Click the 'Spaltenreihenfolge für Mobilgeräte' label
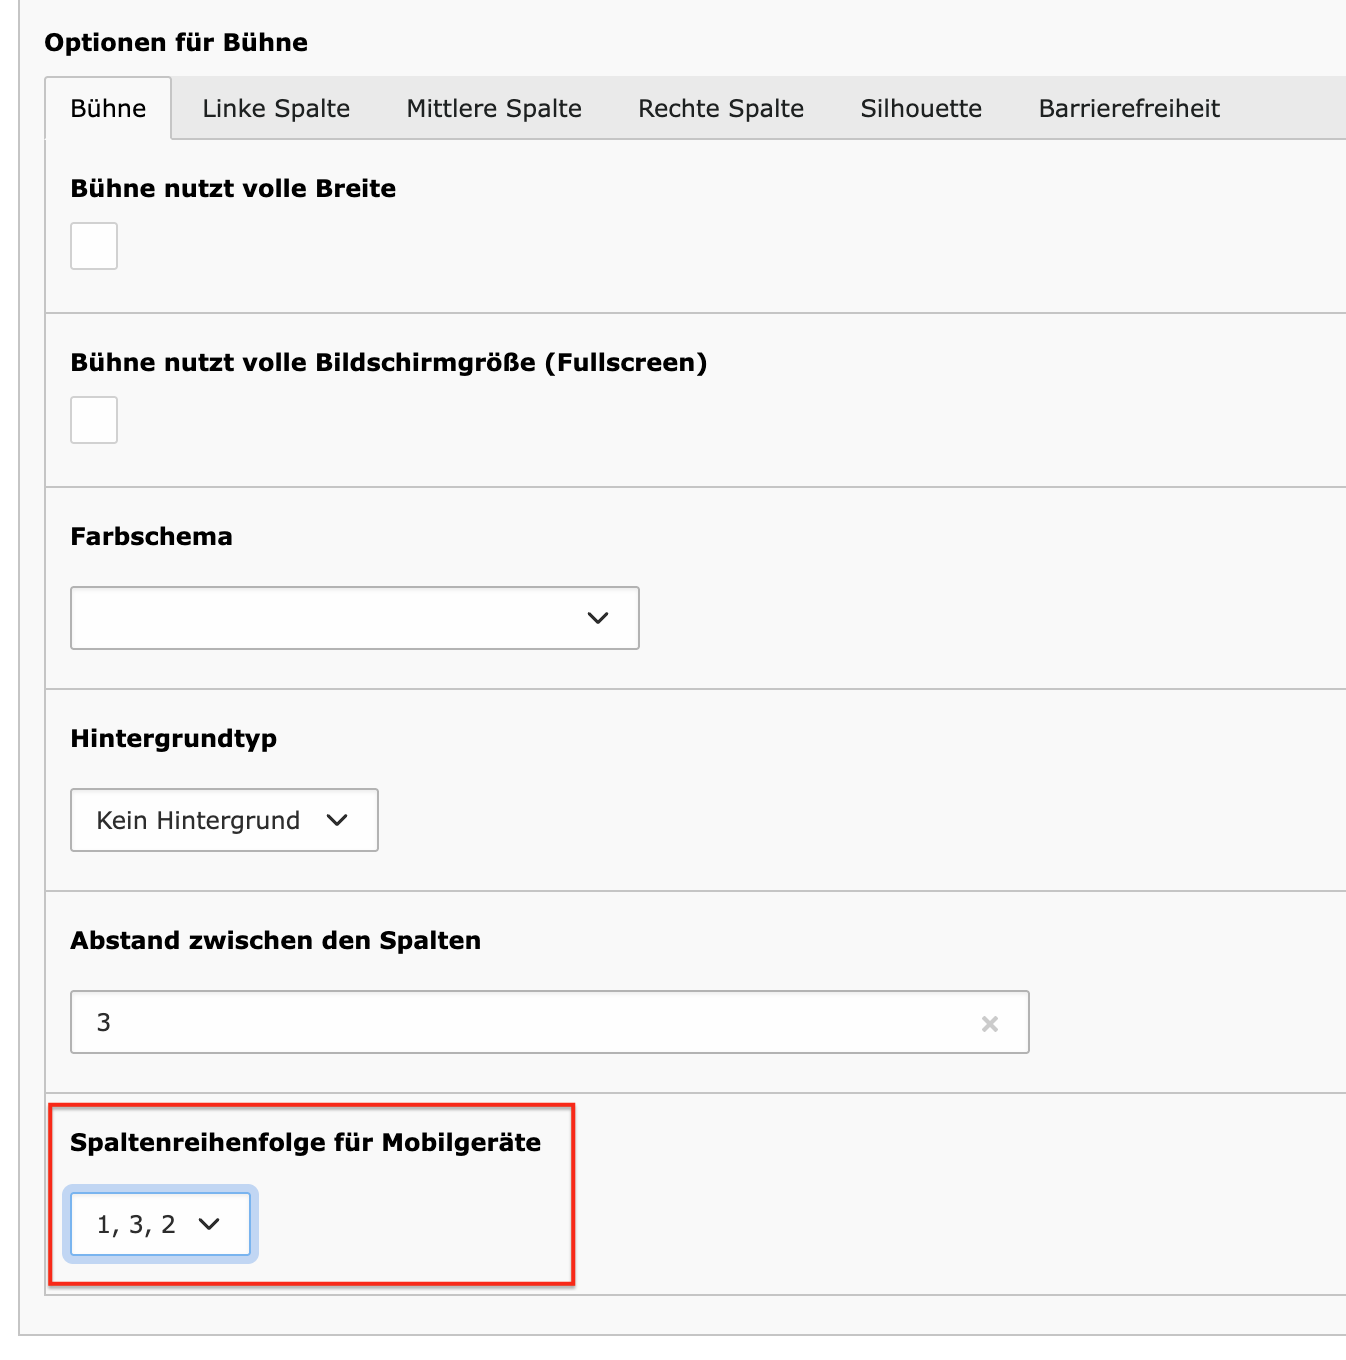Image resolution: width=1346 pixels, height=1360 pixels. pyautogui.click(x=305, y=1142)
